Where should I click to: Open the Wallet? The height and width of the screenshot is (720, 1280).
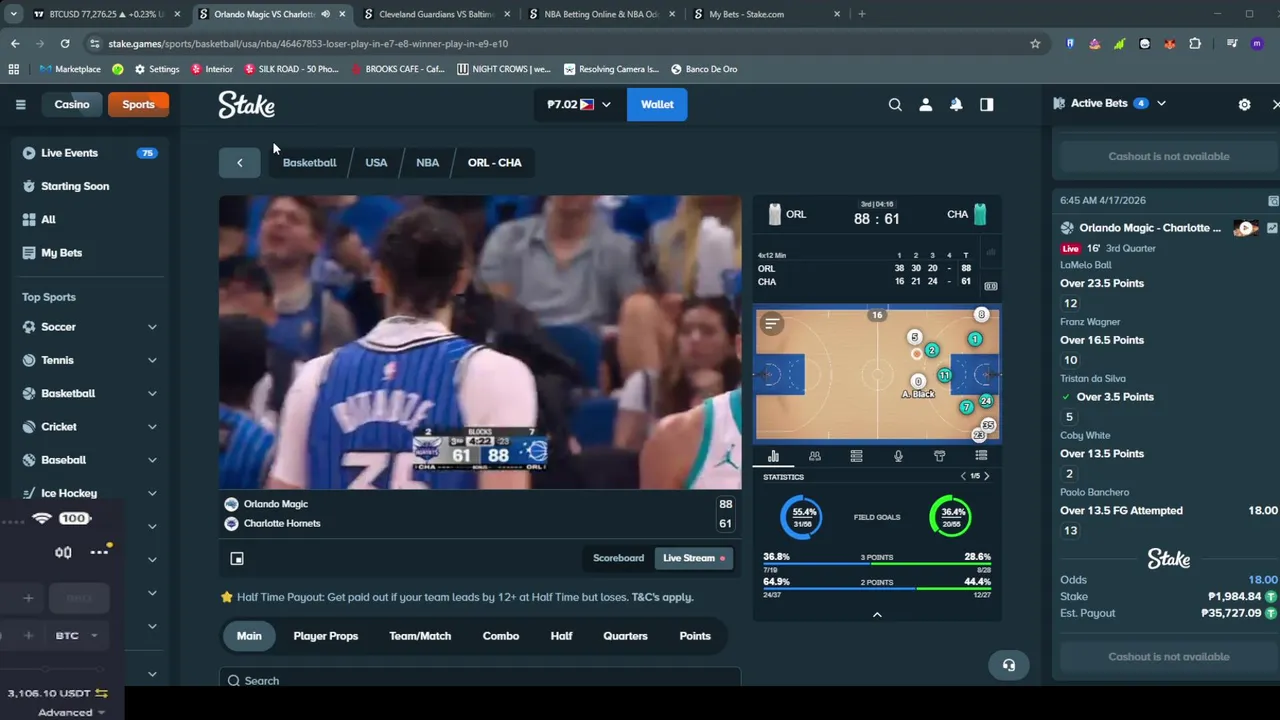pyautogui.click(x=657, y=104)
